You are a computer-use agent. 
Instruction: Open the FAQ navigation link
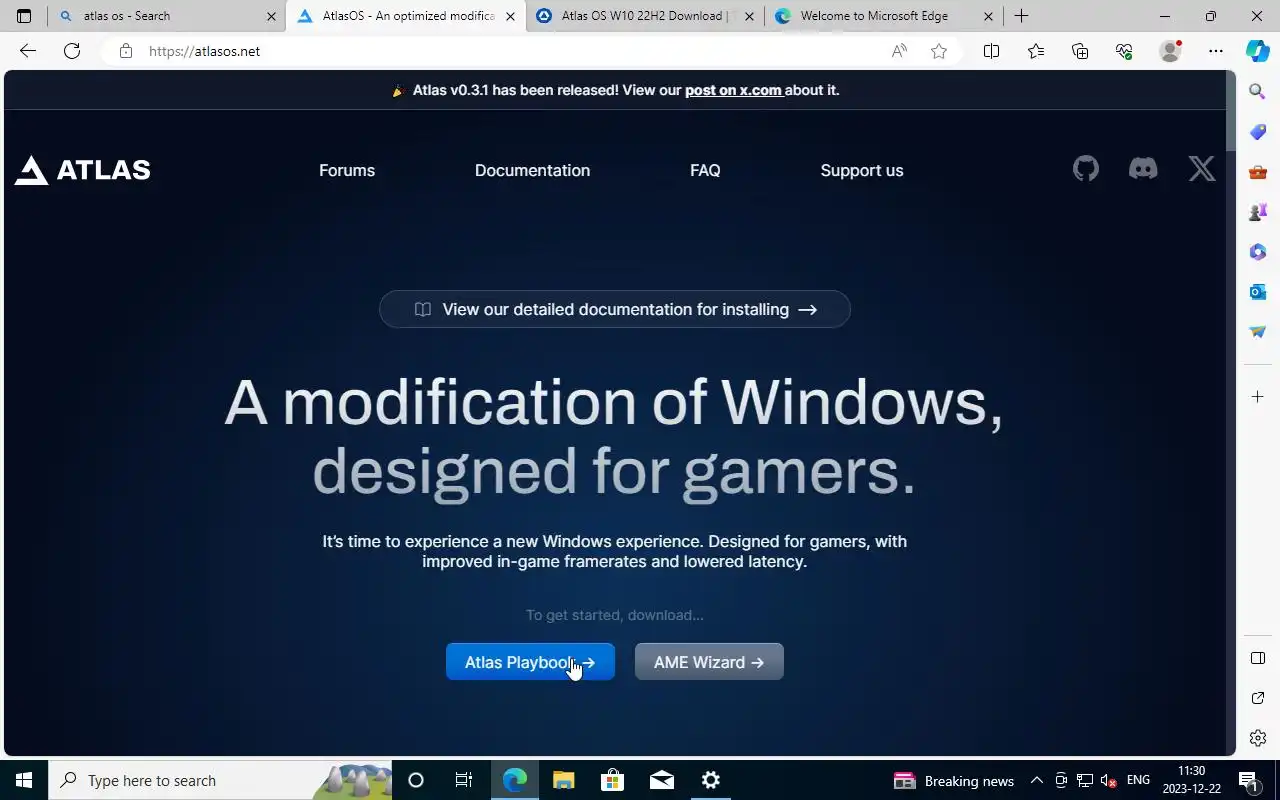[x=705, y=170]
